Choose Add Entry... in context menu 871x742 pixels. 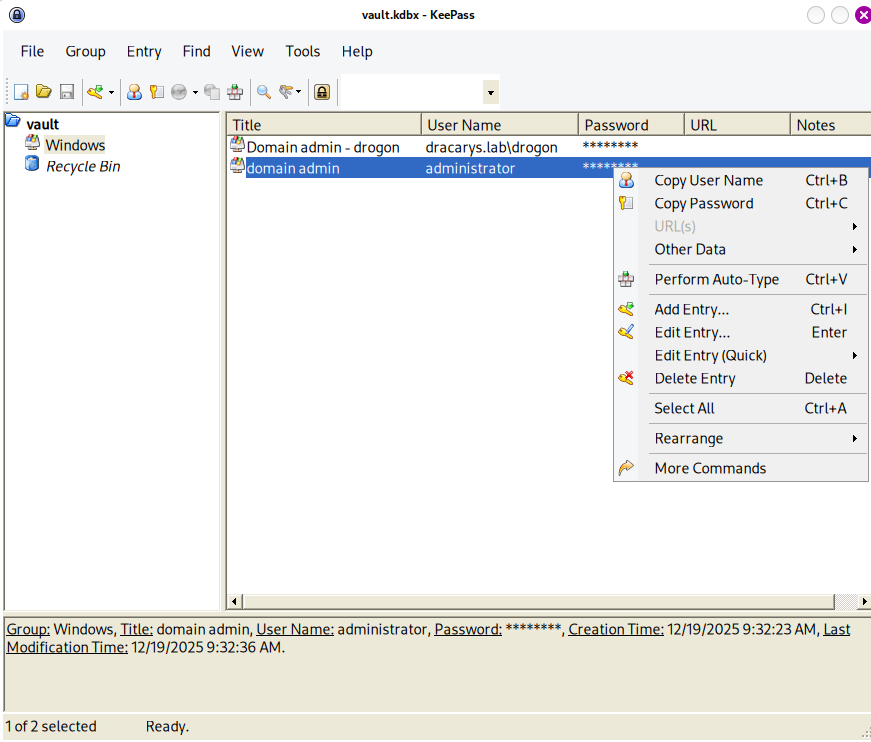tap(740, 309)
